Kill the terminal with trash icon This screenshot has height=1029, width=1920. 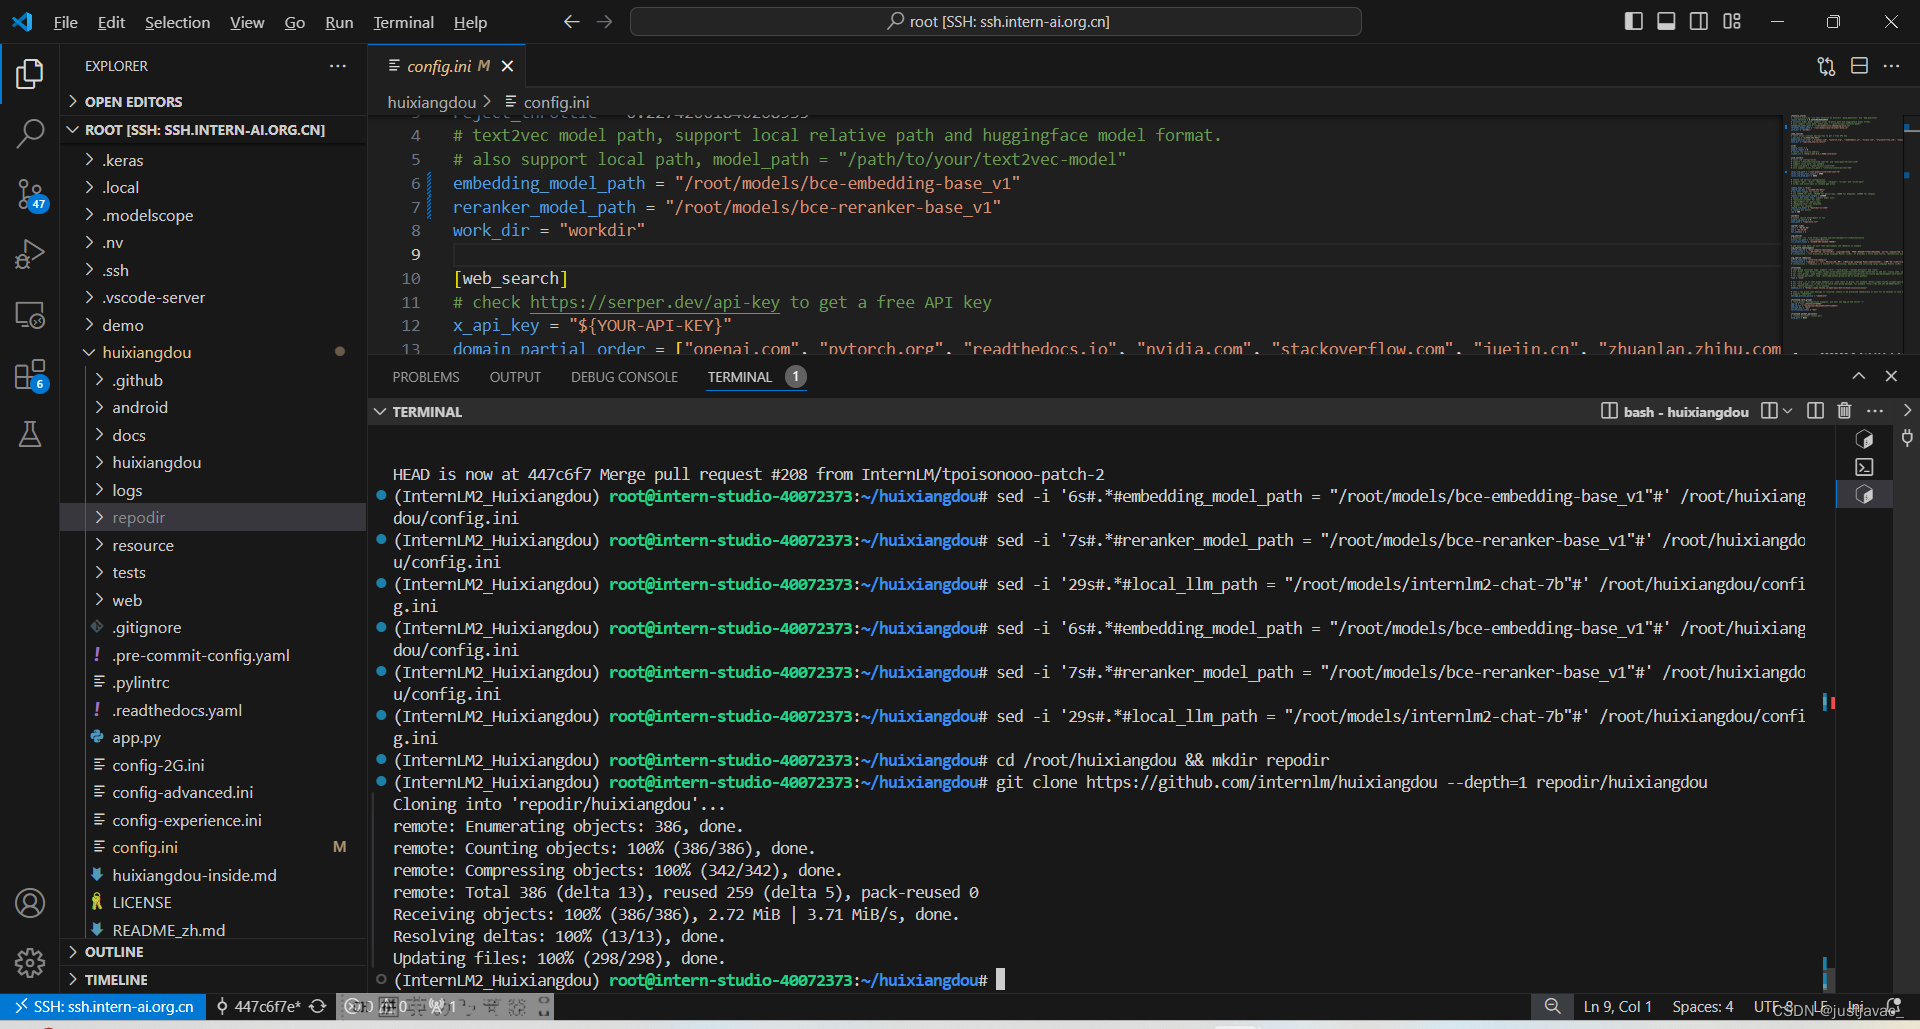click(1845, 411)
